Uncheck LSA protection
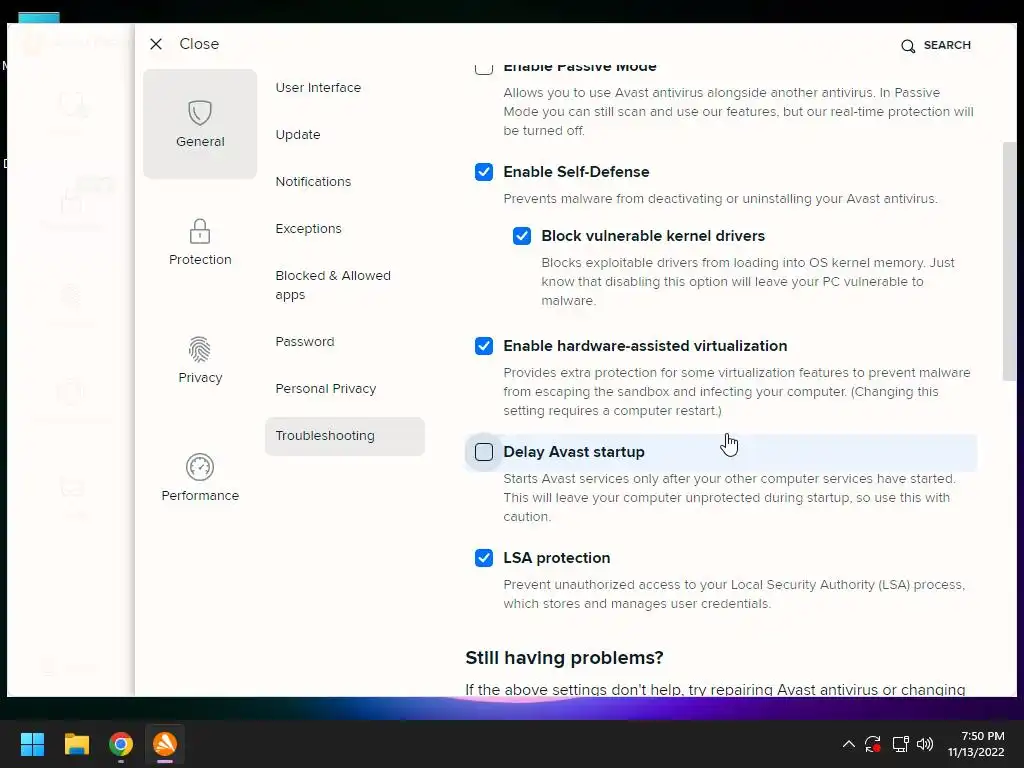The image size is (1024, 768). click(x=484, y=558)
